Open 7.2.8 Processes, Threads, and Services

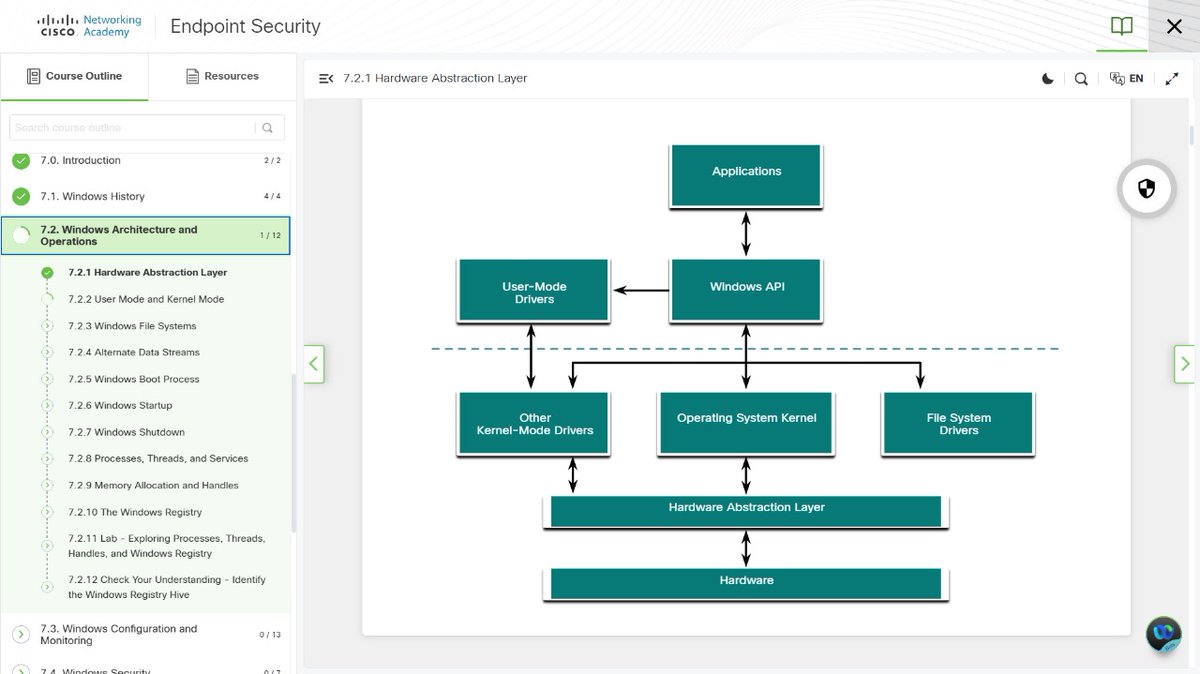[158, 458]
